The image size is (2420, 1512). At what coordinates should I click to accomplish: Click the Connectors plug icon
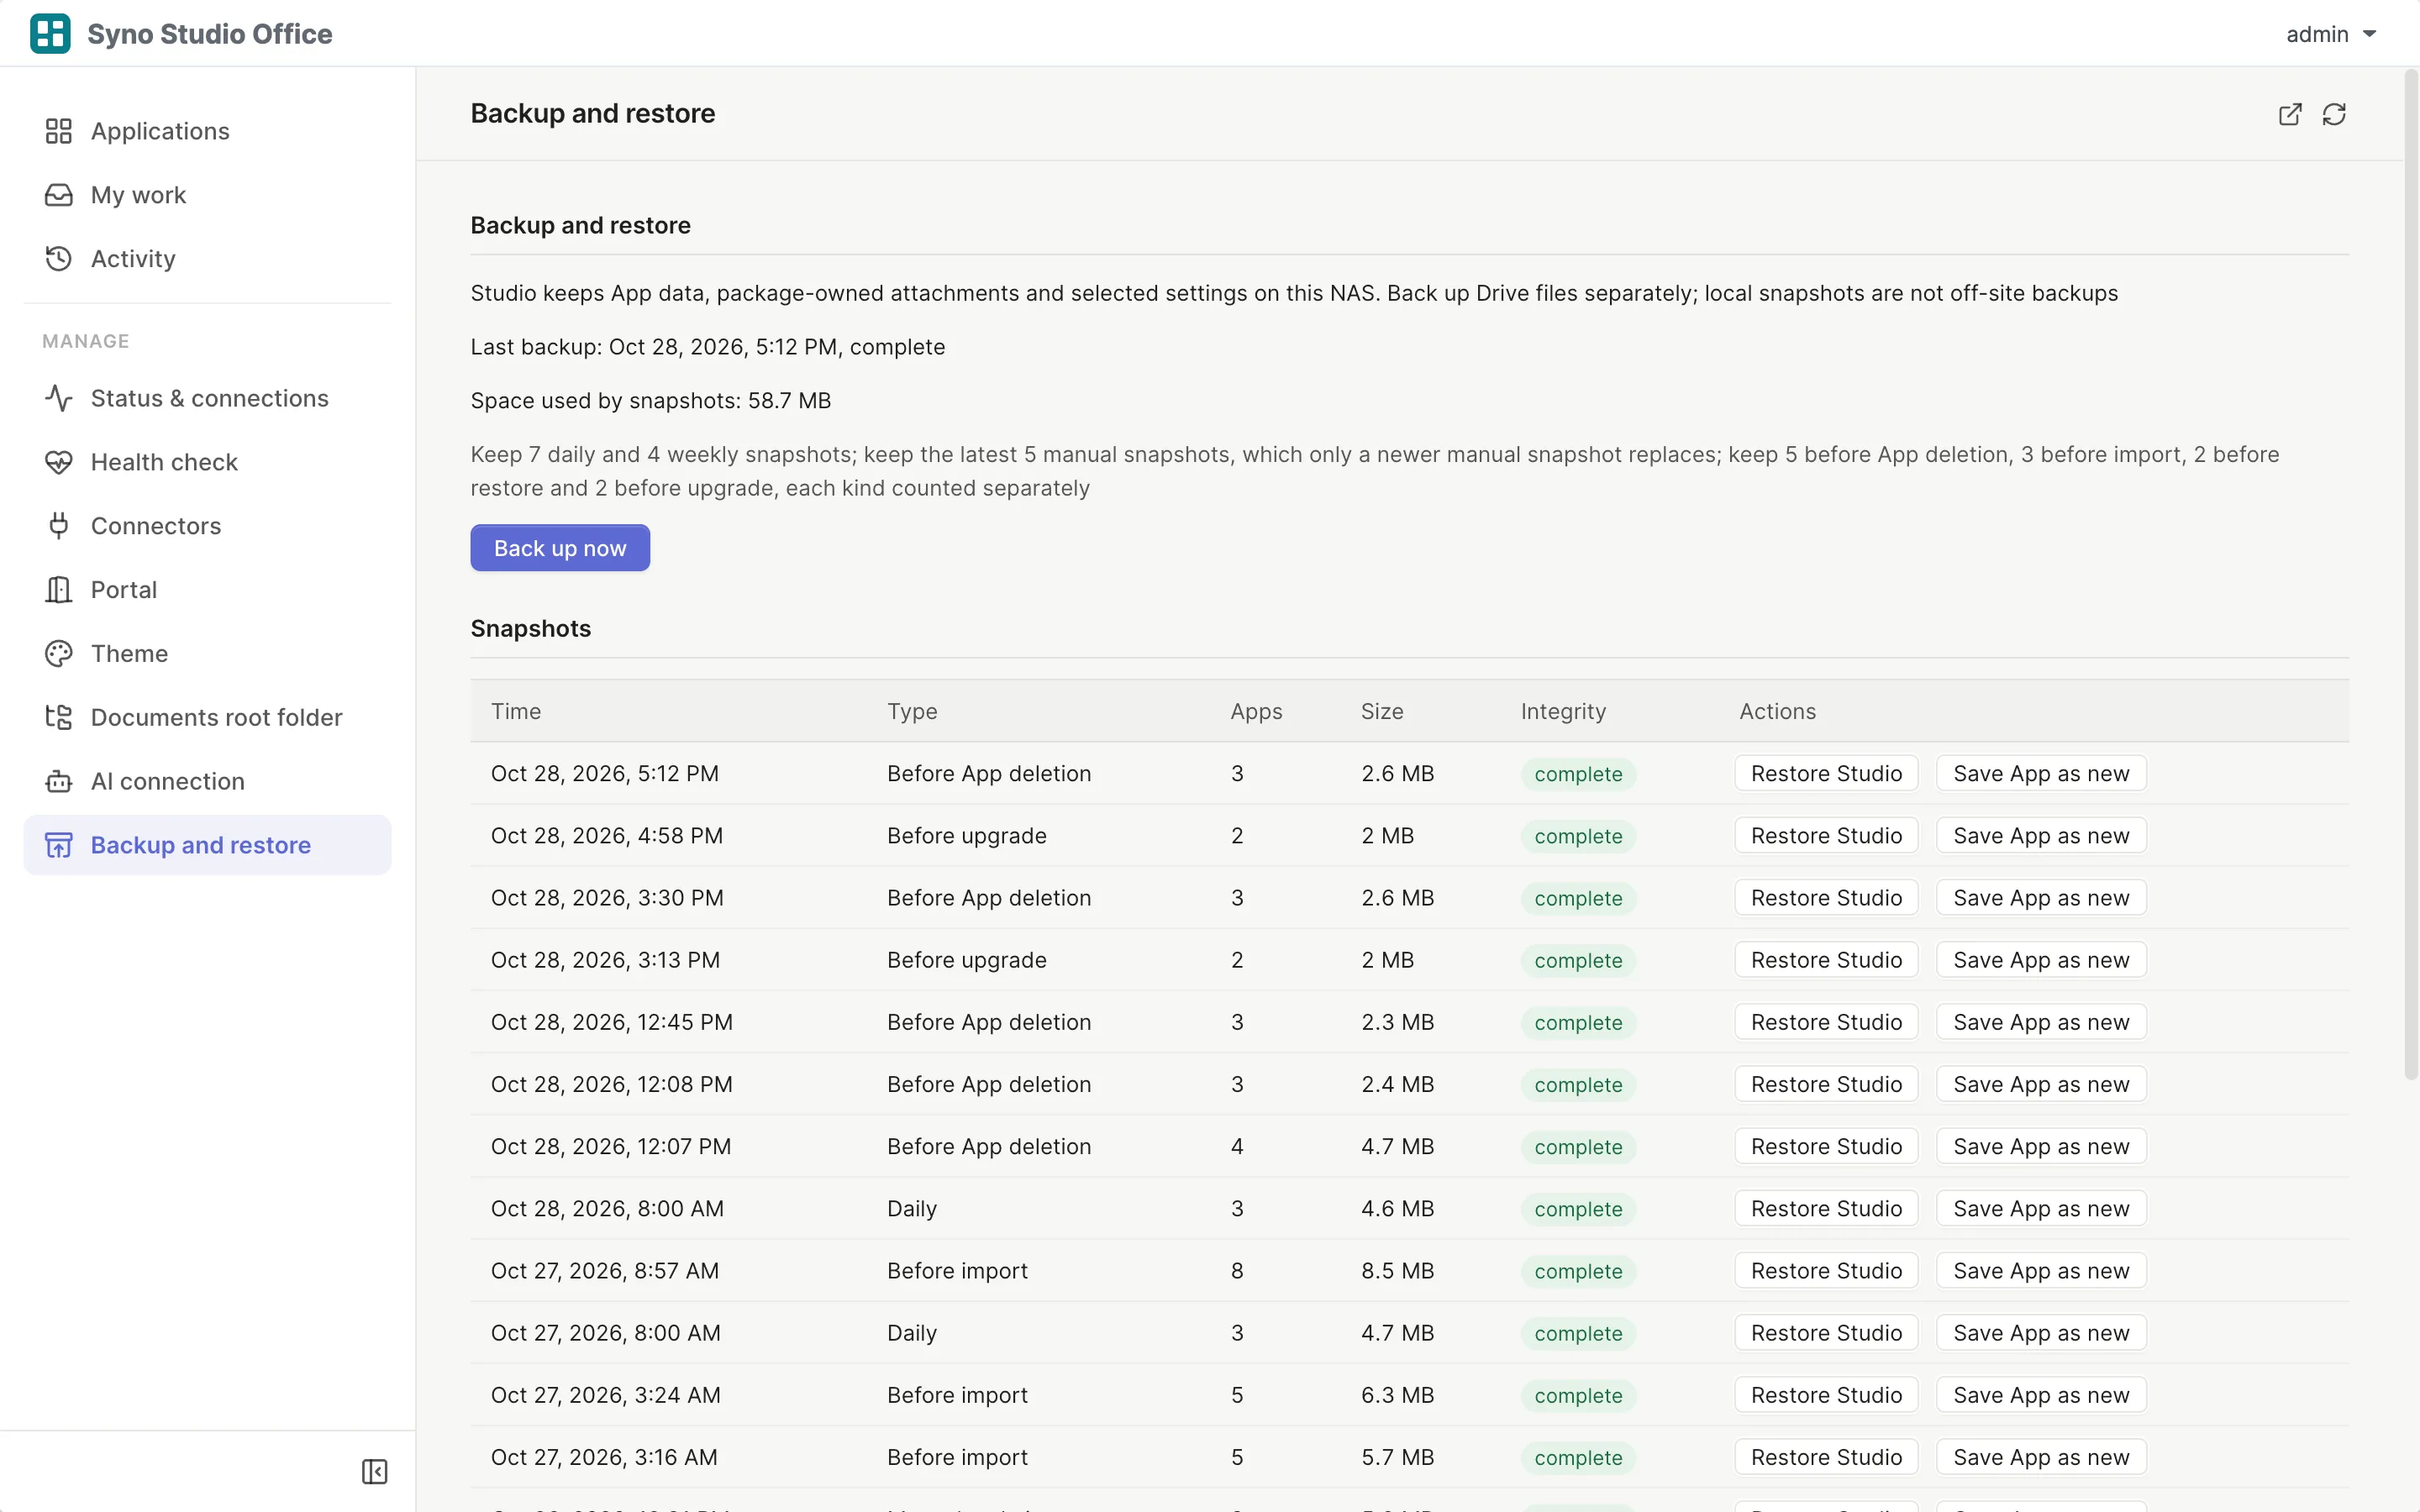(x=59, y=526)
